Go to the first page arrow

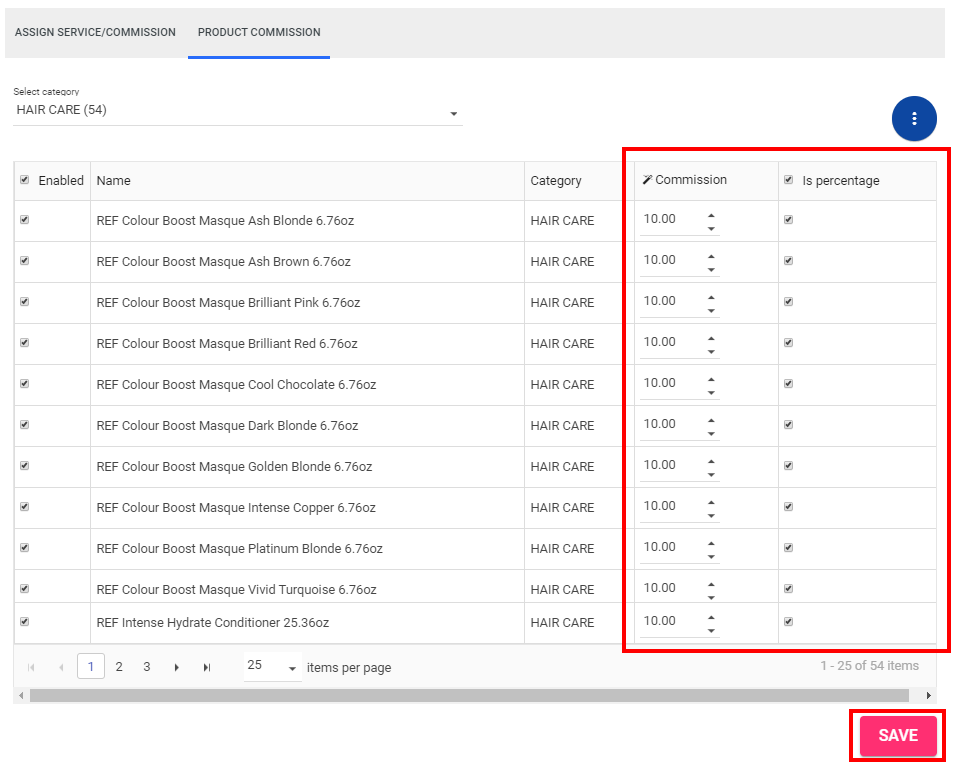point(31,667)
